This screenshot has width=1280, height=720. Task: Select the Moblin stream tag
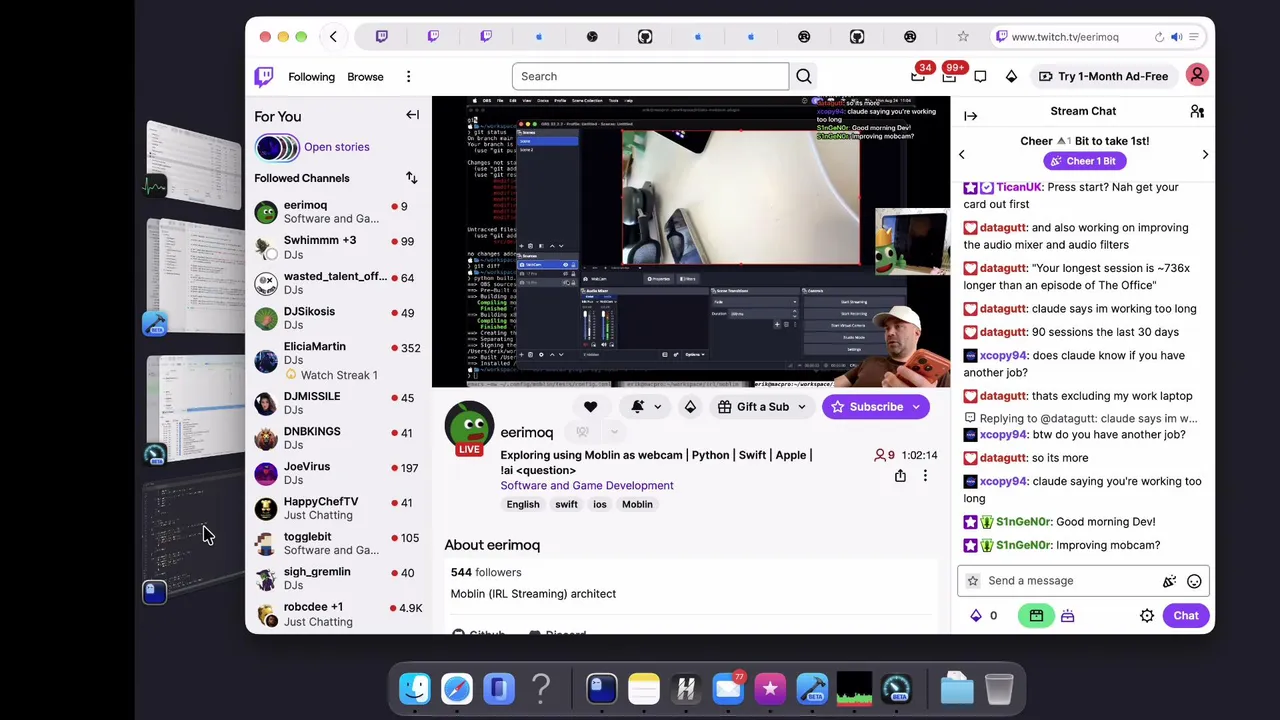pos(637,505)
